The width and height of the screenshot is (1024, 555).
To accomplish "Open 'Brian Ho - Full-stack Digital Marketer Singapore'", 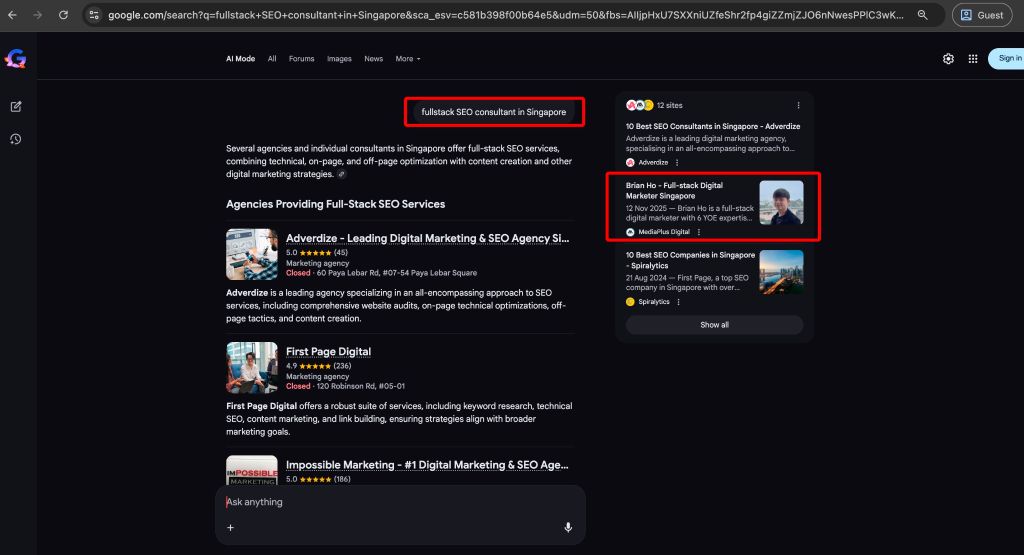I will click(674, 191).
